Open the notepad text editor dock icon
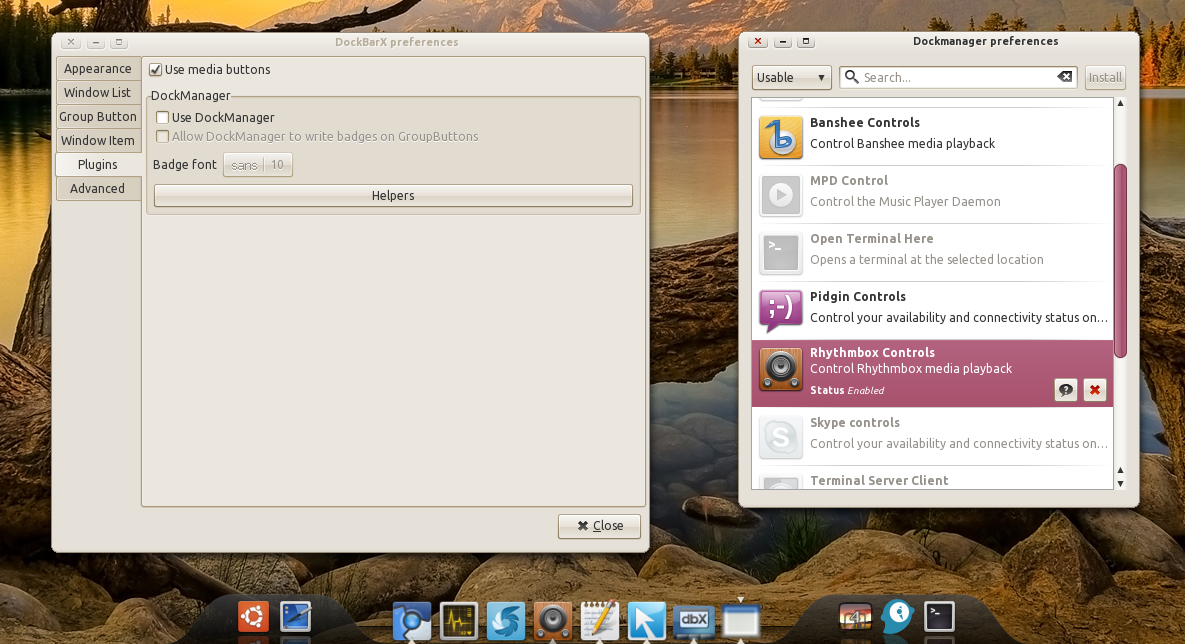This screenshot has height=644, width=1185. pos(599,621)
